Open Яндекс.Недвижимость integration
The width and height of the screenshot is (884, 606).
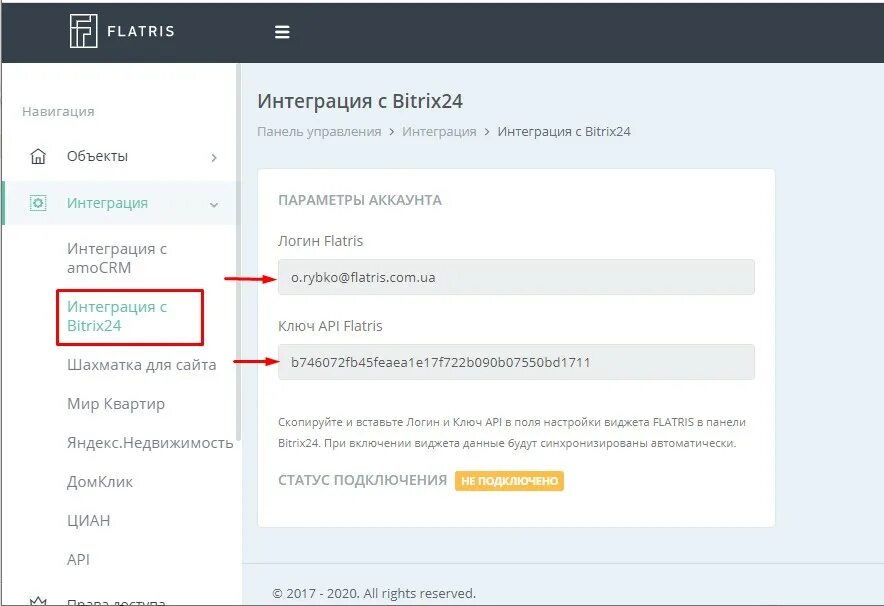click(150, 443)
